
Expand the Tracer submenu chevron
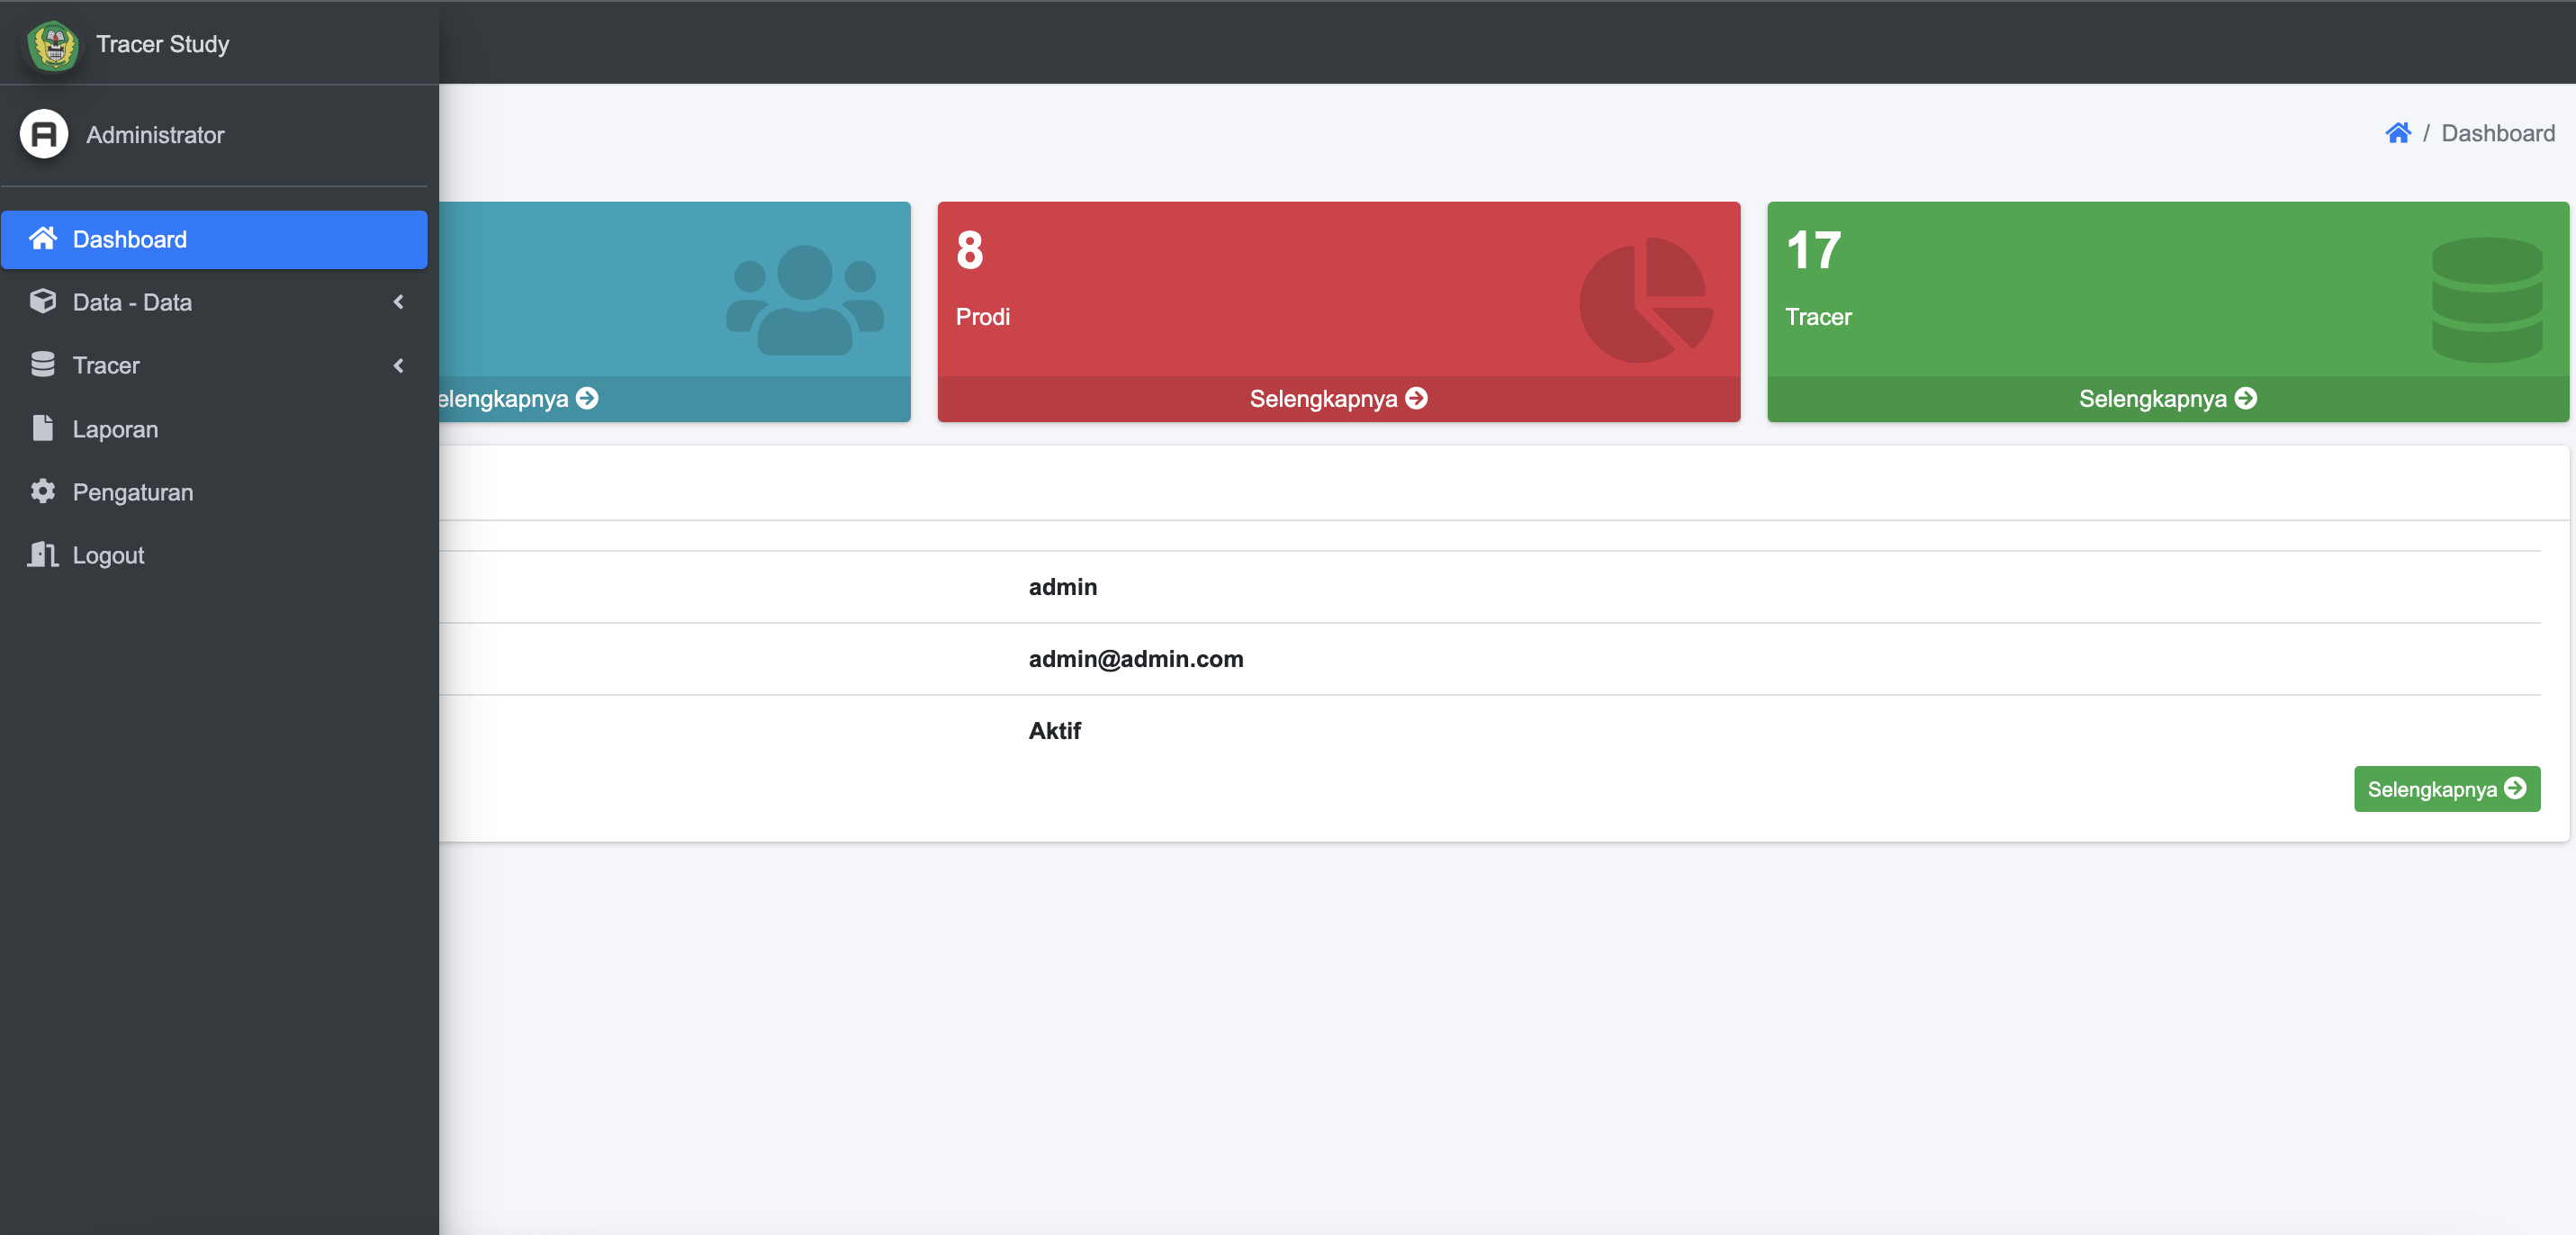398,365
